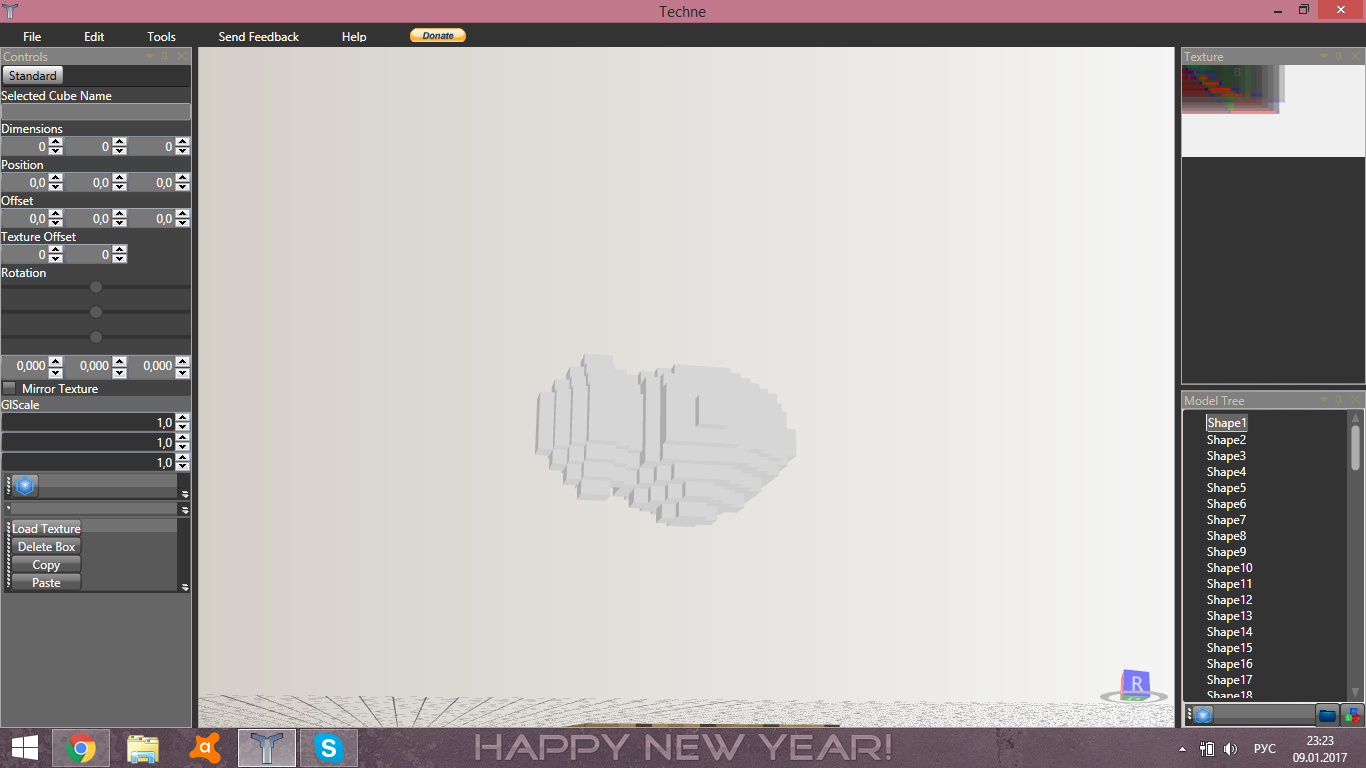Click the top Rotation slider handle
This screenshot has height=768, width=1366.
point(96,287)
